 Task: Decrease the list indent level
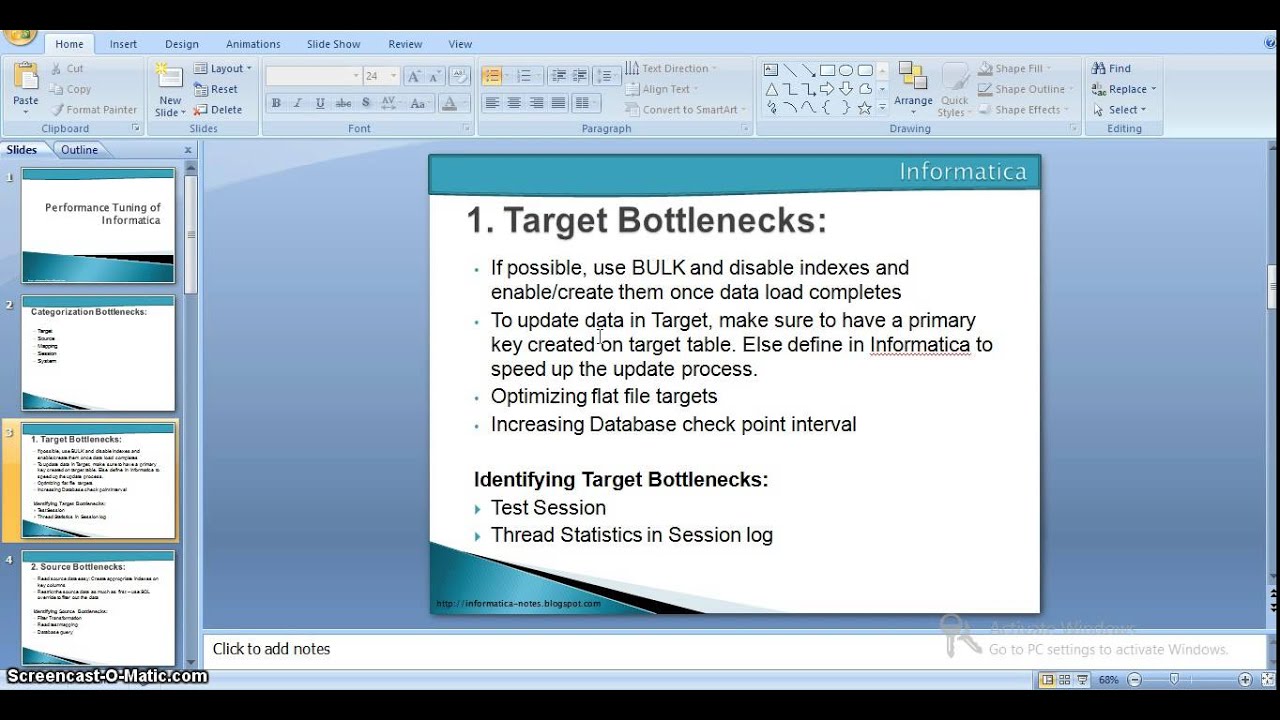(558, 76)
